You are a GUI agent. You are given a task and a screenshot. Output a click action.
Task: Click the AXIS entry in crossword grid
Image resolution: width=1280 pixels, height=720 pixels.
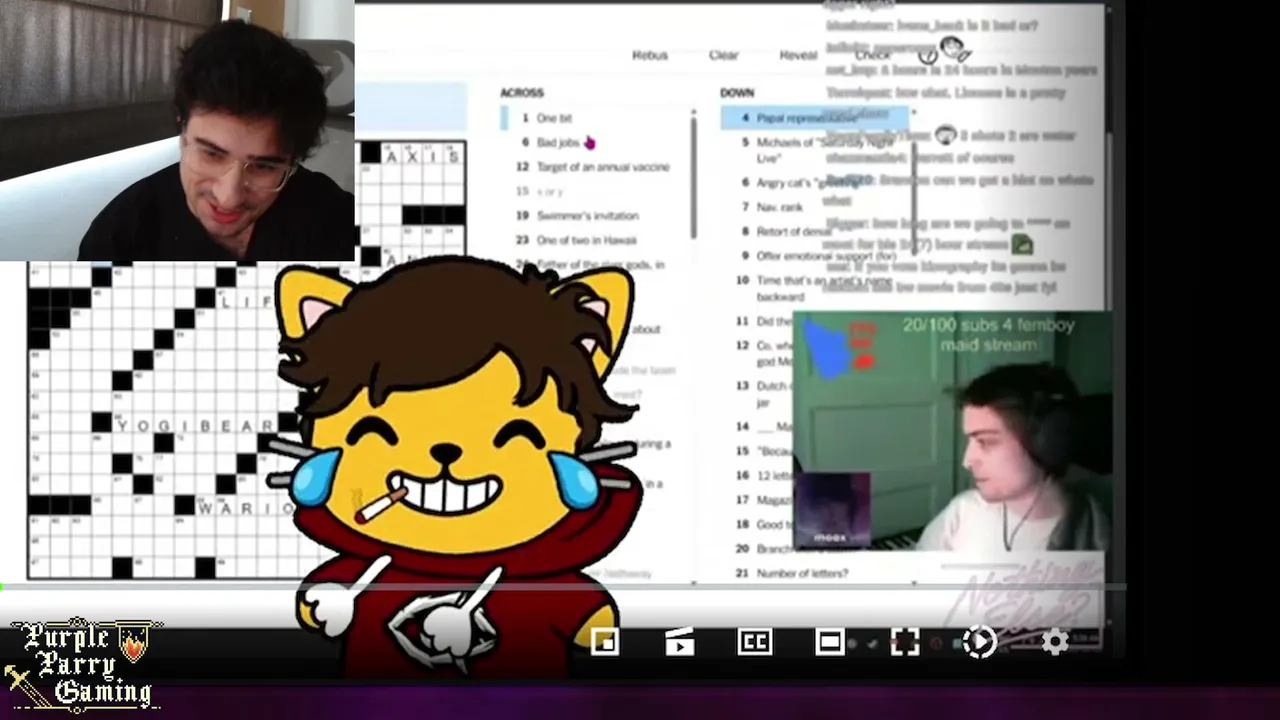(x=422, y=155)
